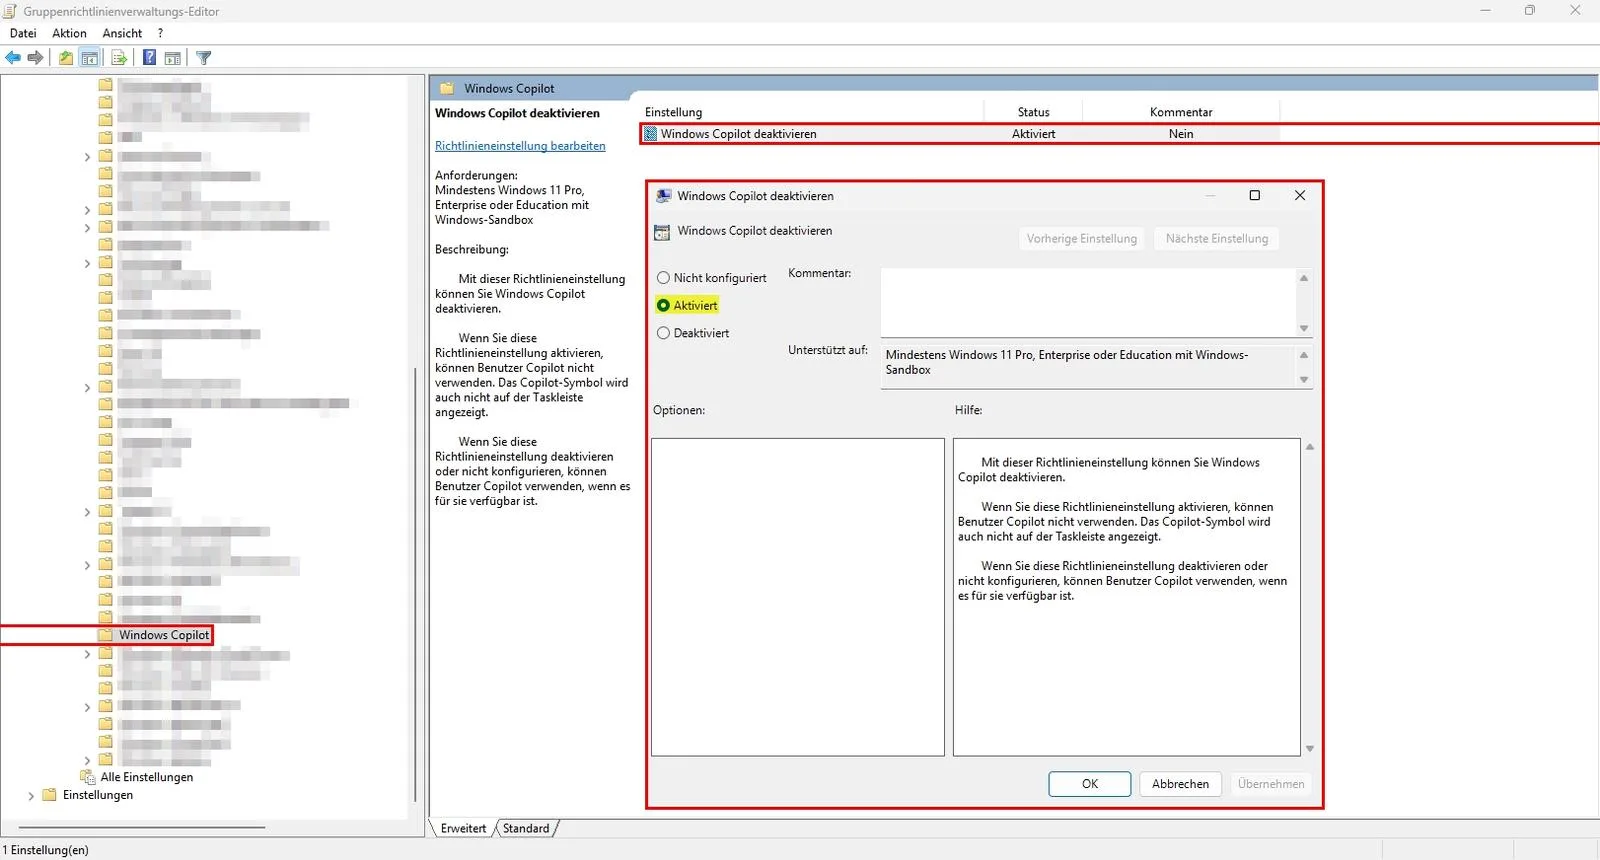Click the blue Back arrow in toolbar
Viewport: 1600px width, 860px height.
(x=13, y=58)
